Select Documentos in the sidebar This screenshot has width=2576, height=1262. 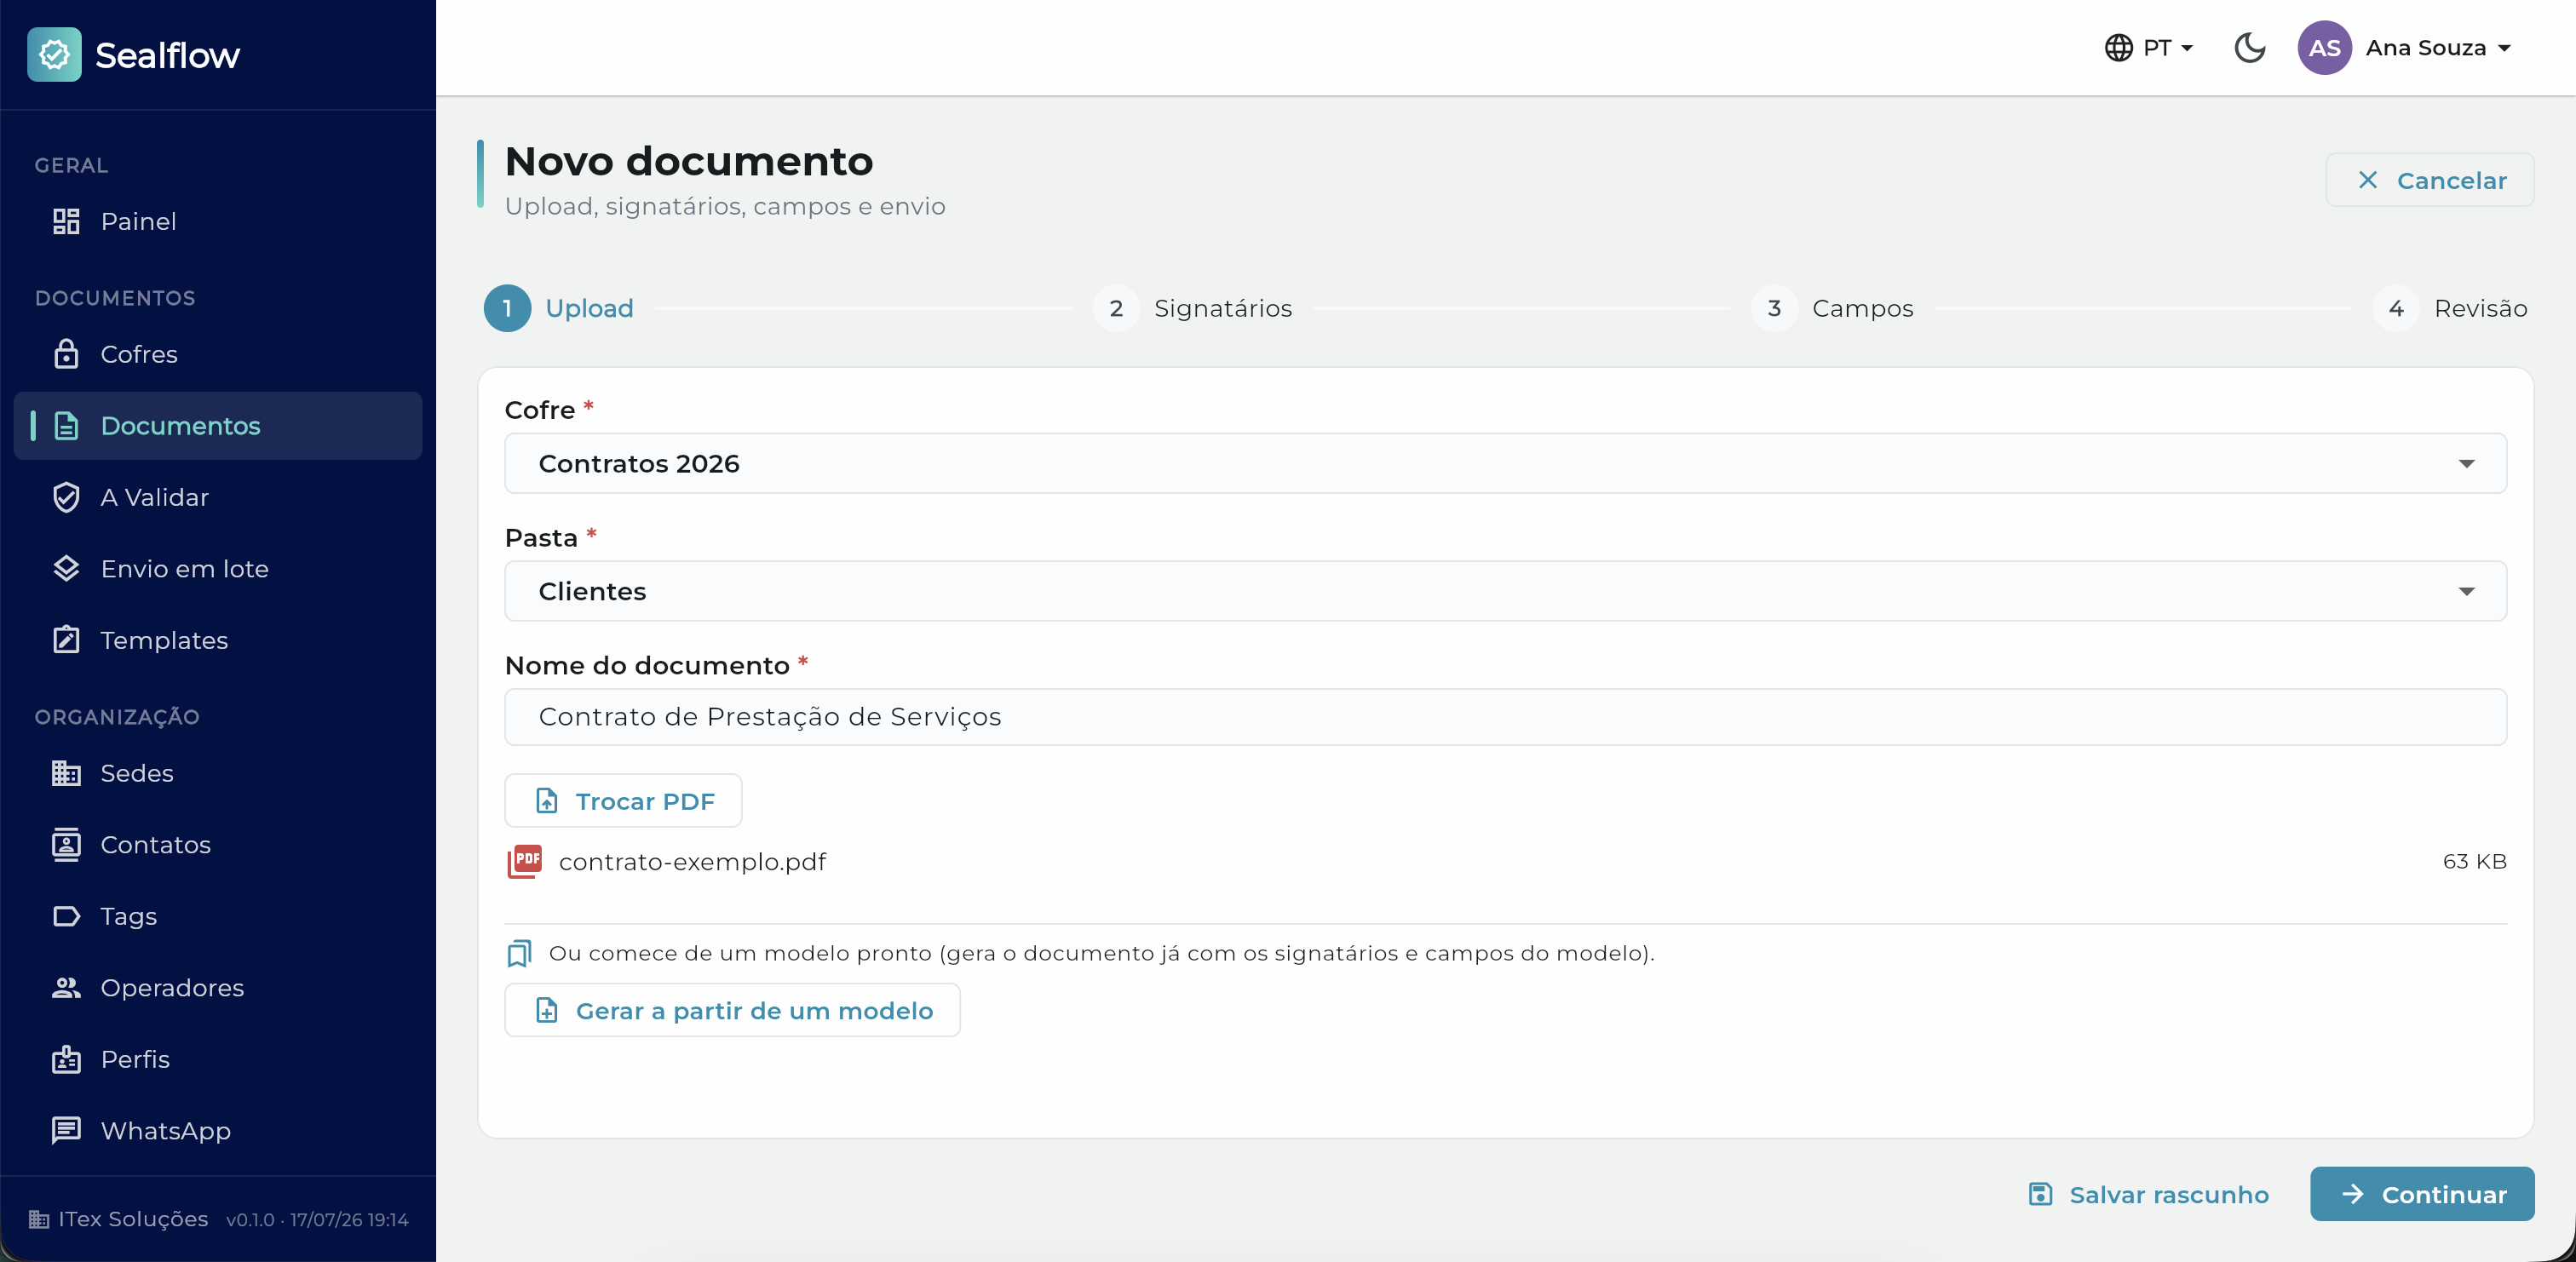pyautogui.click(x=218, y=426)
